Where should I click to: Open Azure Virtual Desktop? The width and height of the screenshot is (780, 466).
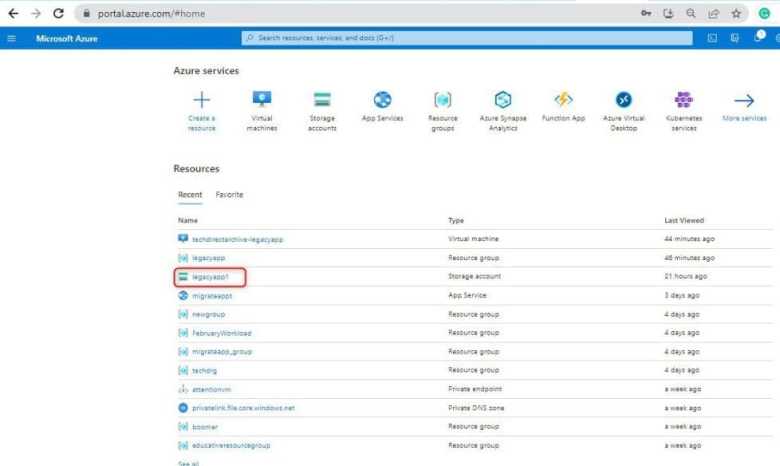point(623,111)
